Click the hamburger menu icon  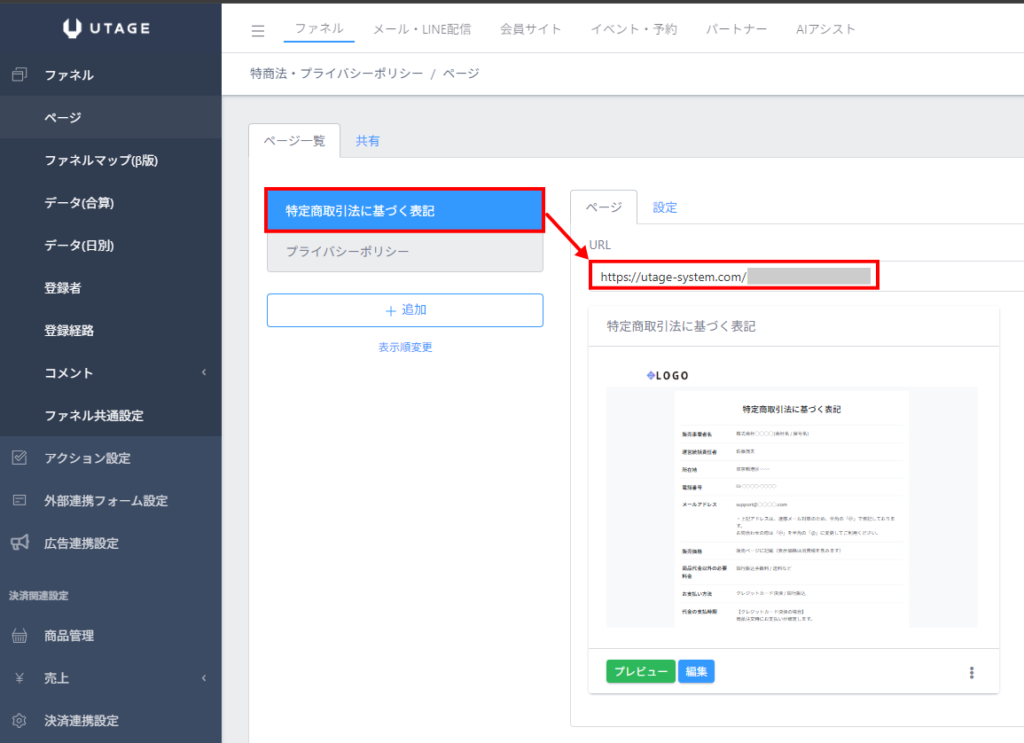point(258,30)
